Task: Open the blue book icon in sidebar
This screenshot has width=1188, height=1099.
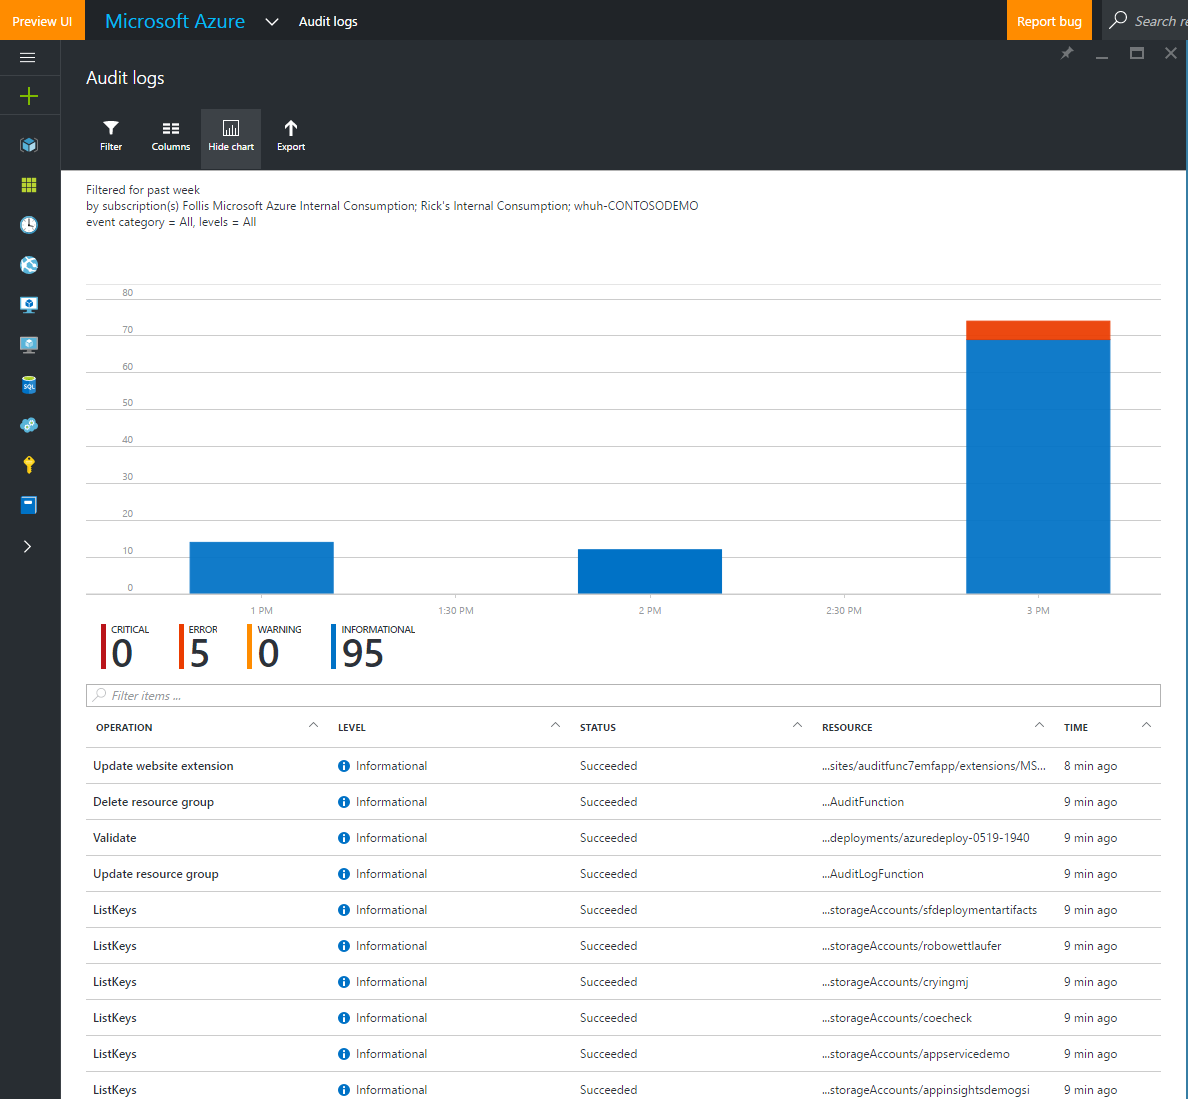Action: click(x=29, y=505)
